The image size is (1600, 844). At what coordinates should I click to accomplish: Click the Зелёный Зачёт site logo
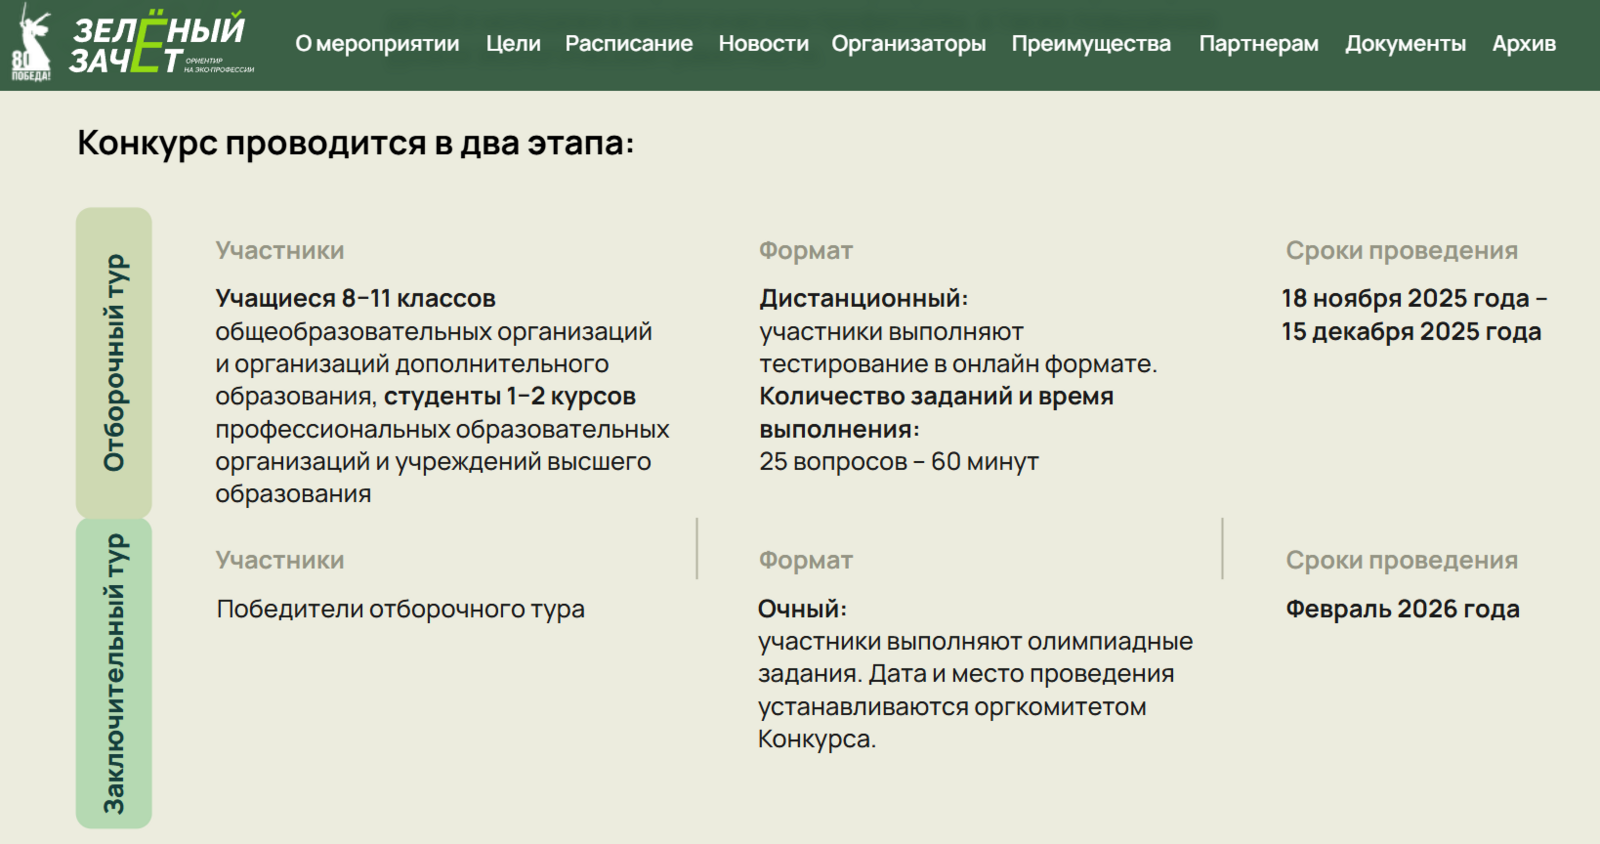tap(160, 44)
